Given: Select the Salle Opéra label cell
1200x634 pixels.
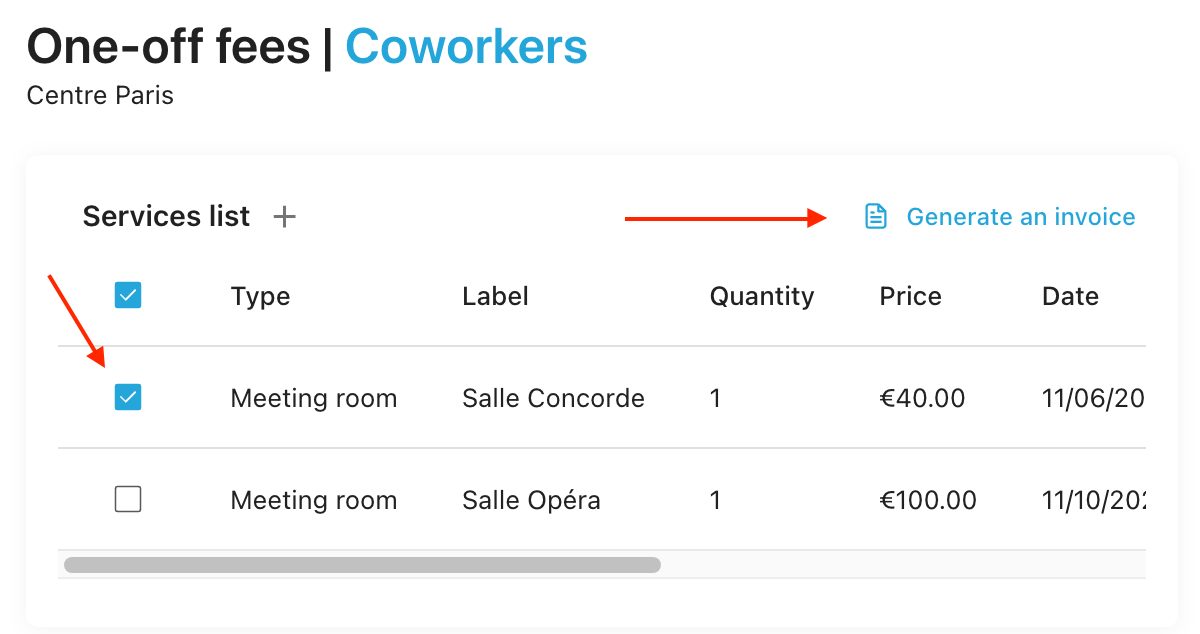Looking at the screenshot, I should coord(531,500).
